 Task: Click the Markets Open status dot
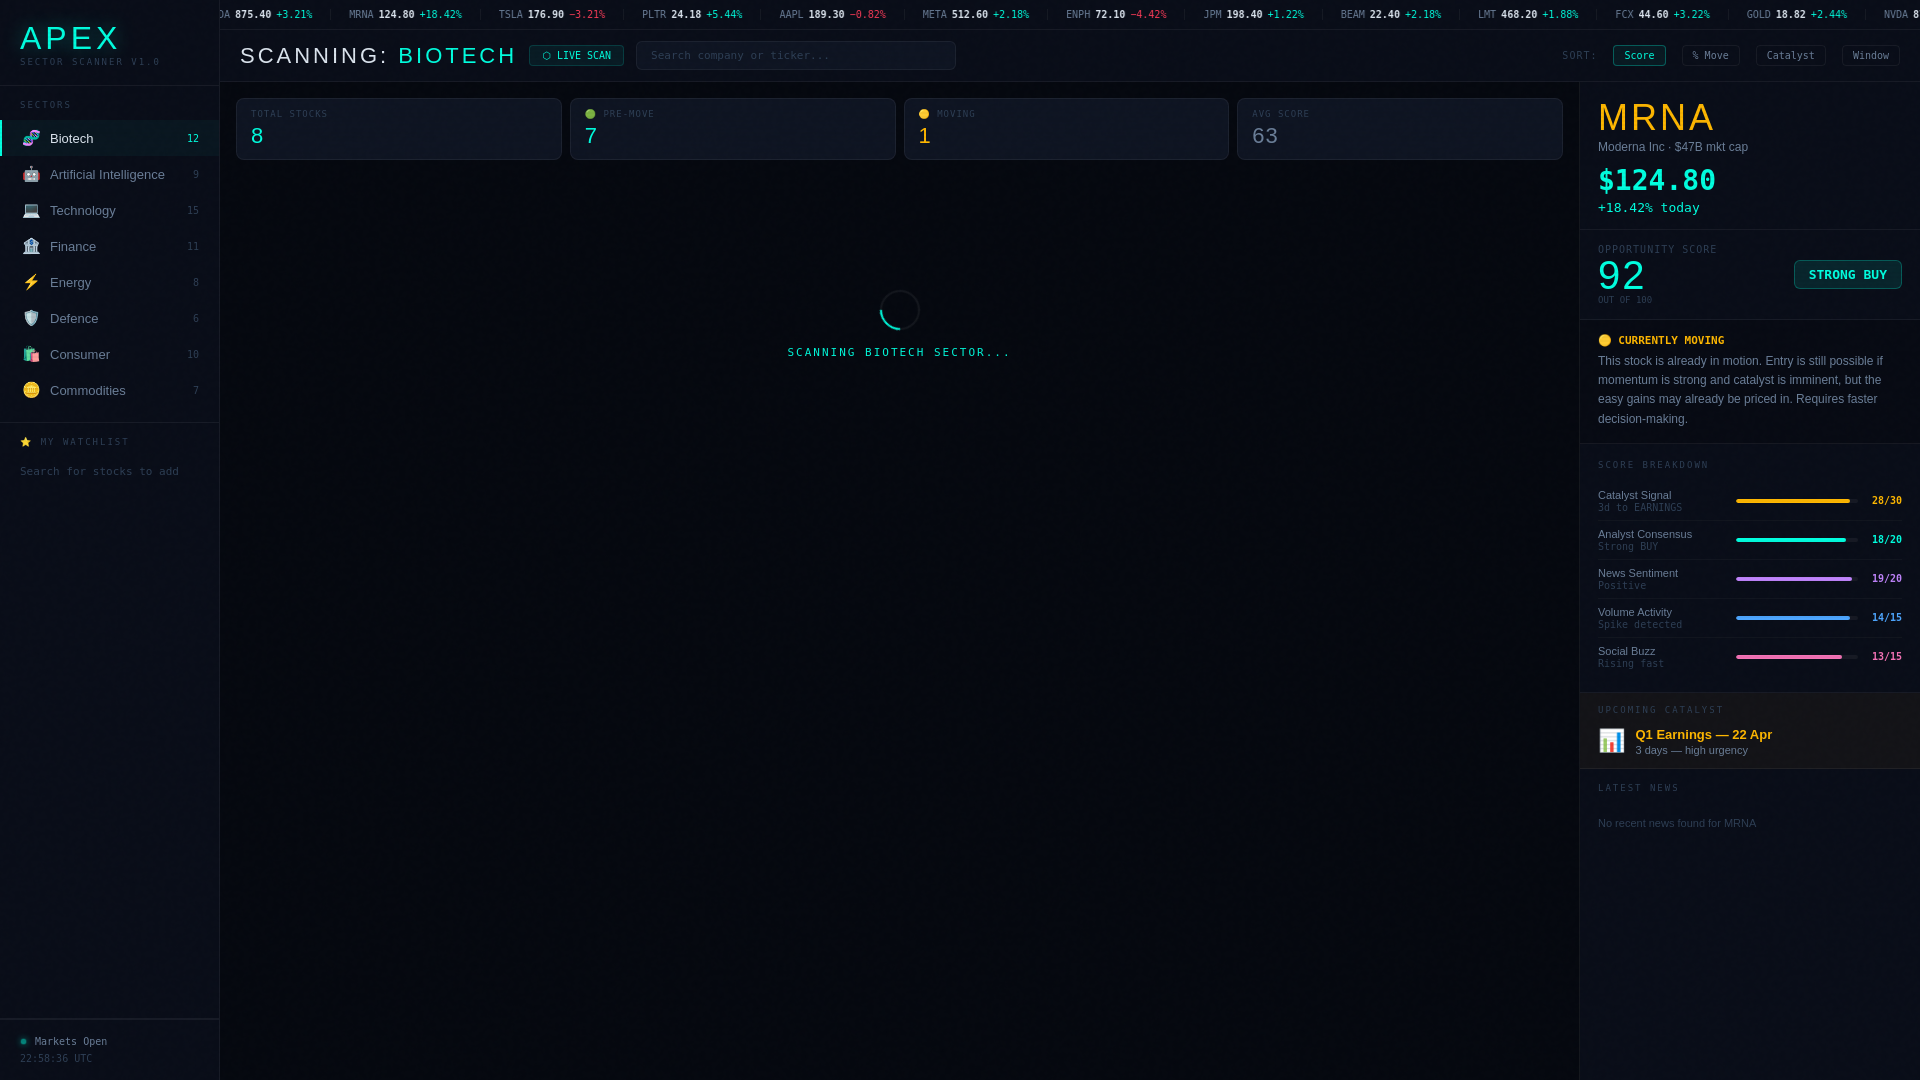(24, 1042)
